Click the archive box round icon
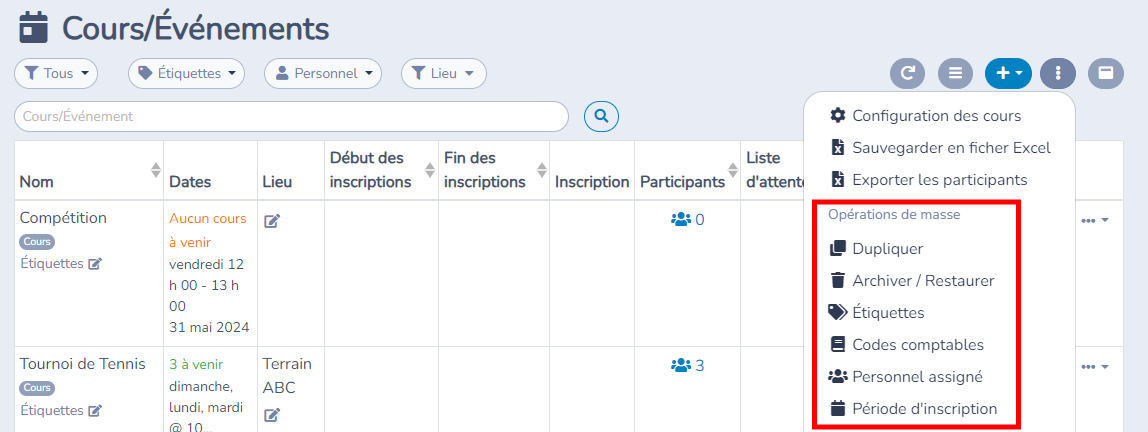 pos(1106,73)
